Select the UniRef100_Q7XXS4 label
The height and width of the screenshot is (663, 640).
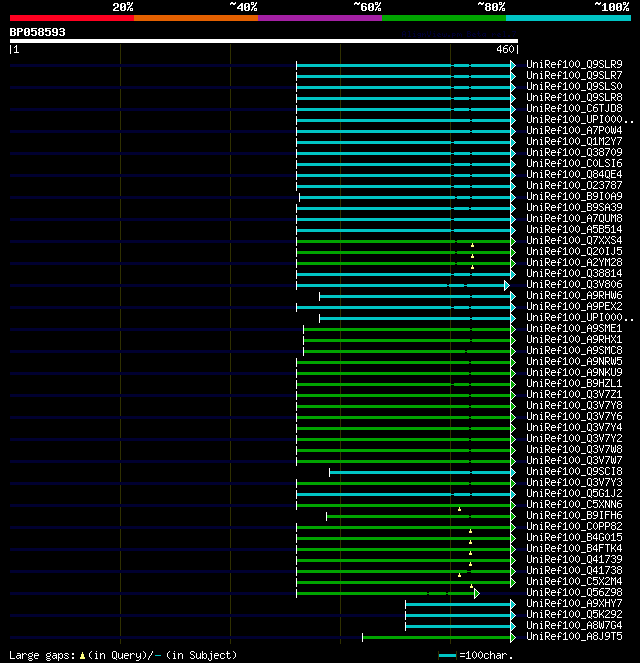[x=574, y=240]
